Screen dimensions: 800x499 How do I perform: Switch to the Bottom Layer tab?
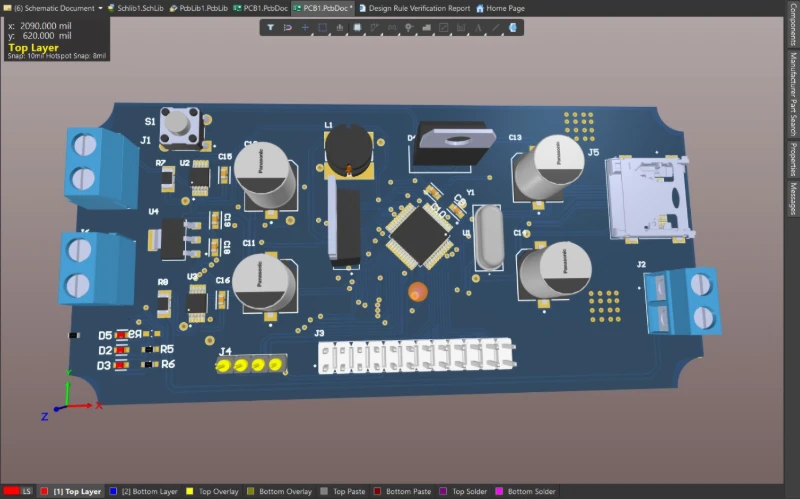(148, 491)
